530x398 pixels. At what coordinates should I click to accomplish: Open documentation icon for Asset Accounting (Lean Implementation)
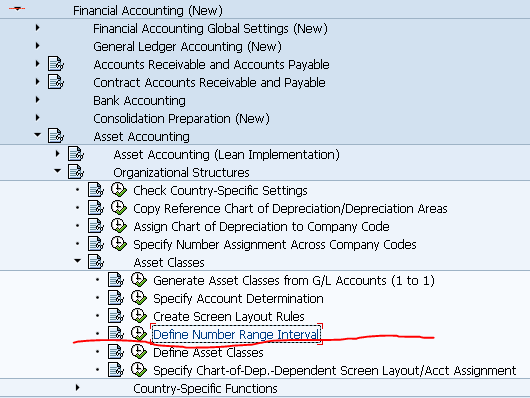pos(76,154)
